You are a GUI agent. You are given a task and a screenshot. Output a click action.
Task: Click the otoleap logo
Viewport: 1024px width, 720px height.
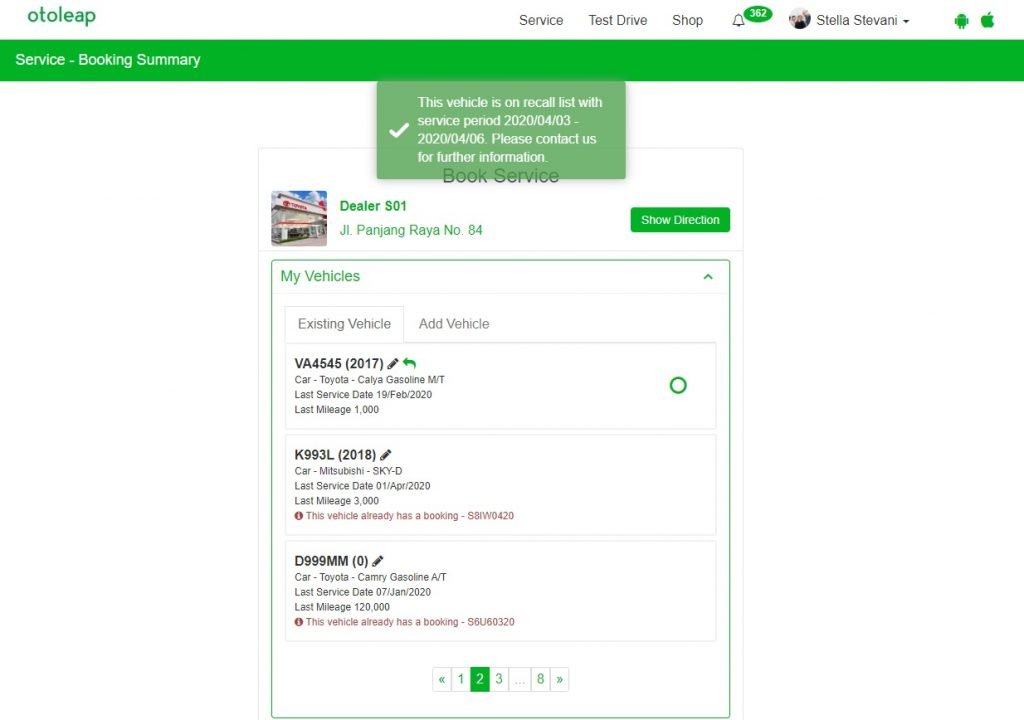pos(61,17)
